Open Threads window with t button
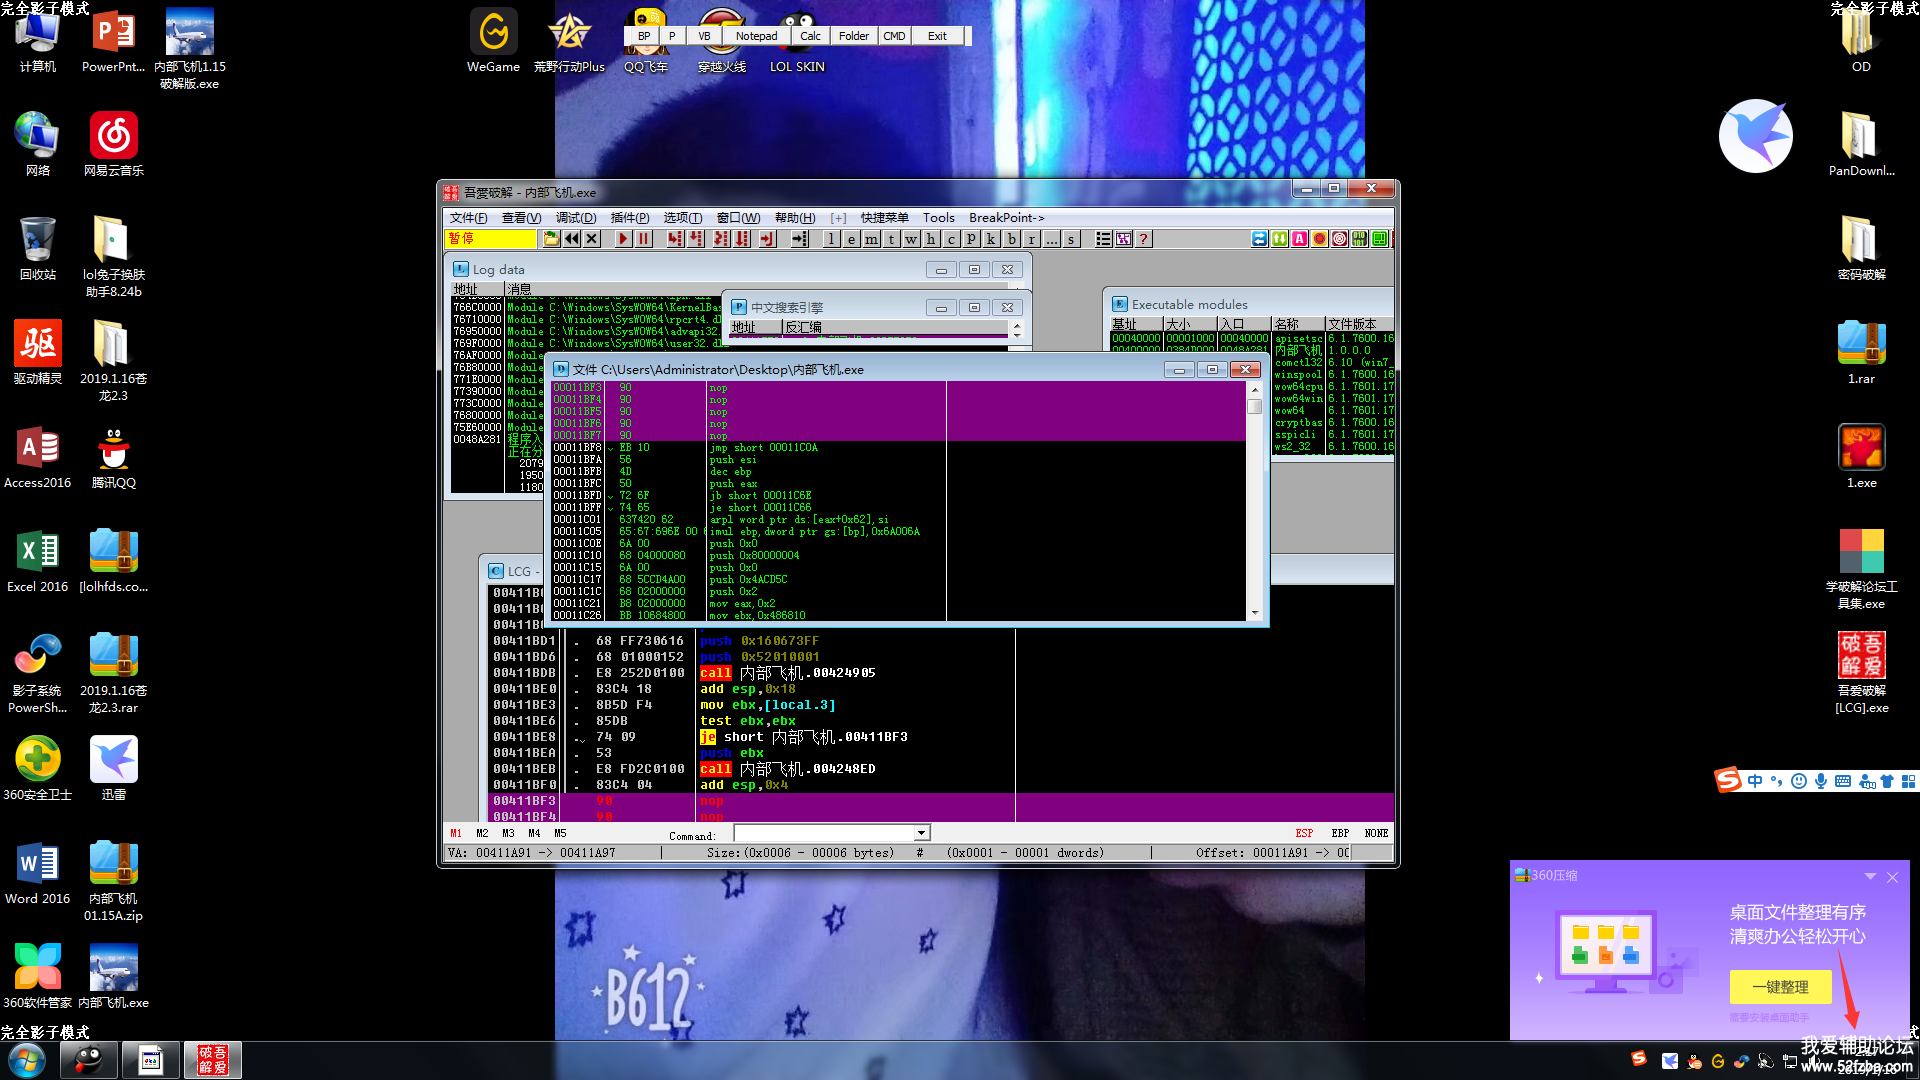1920x1080 pixels. 891,239
